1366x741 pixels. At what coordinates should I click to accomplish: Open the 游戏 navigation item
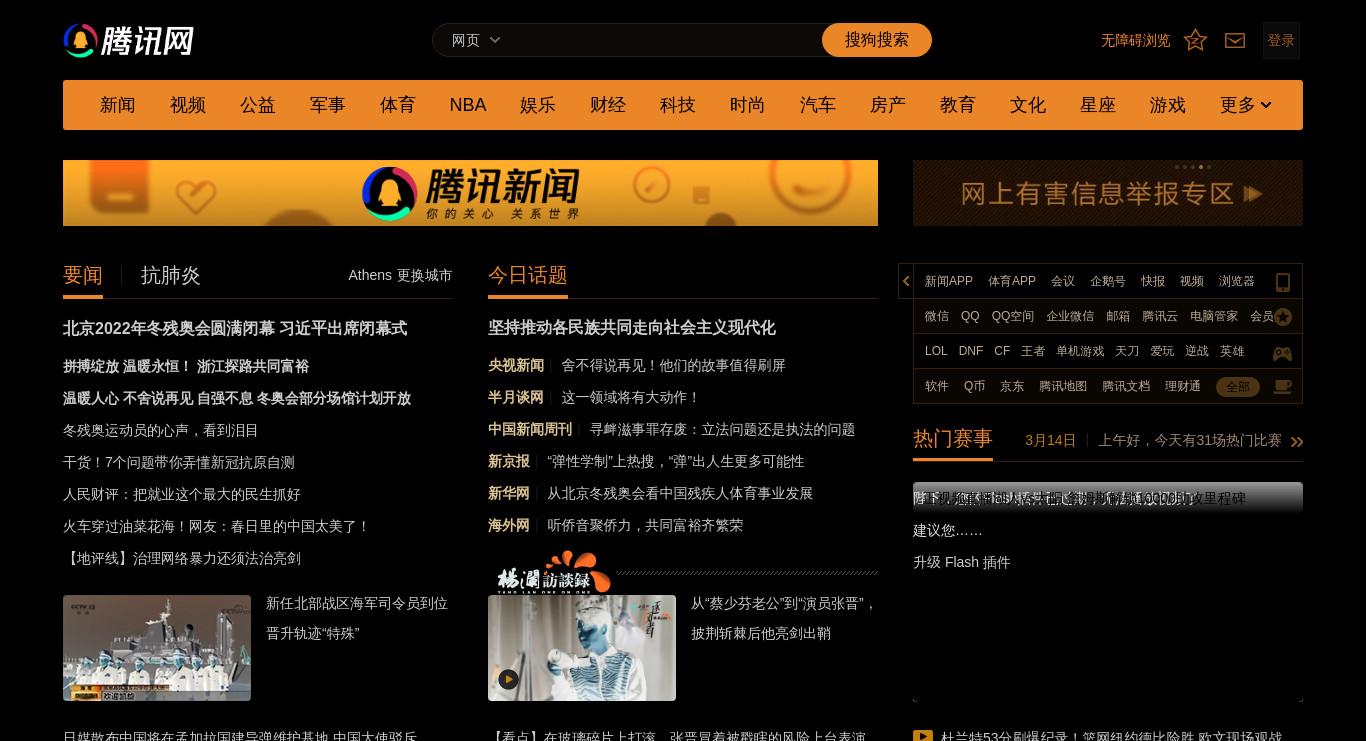(x=1168, y=105)
